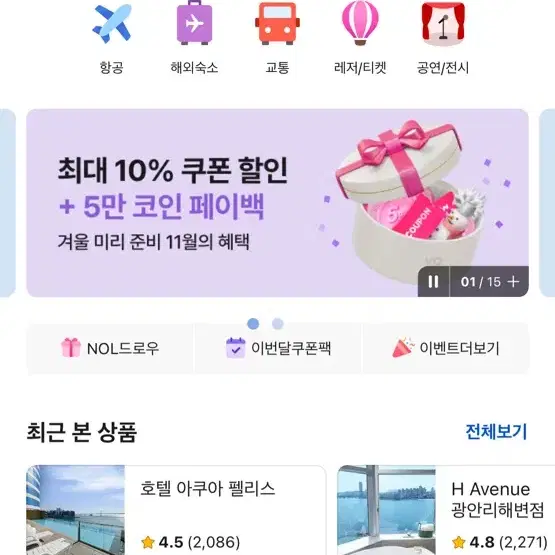
Task: Open the 10% coupon discount banner
Action: point(278,203)
